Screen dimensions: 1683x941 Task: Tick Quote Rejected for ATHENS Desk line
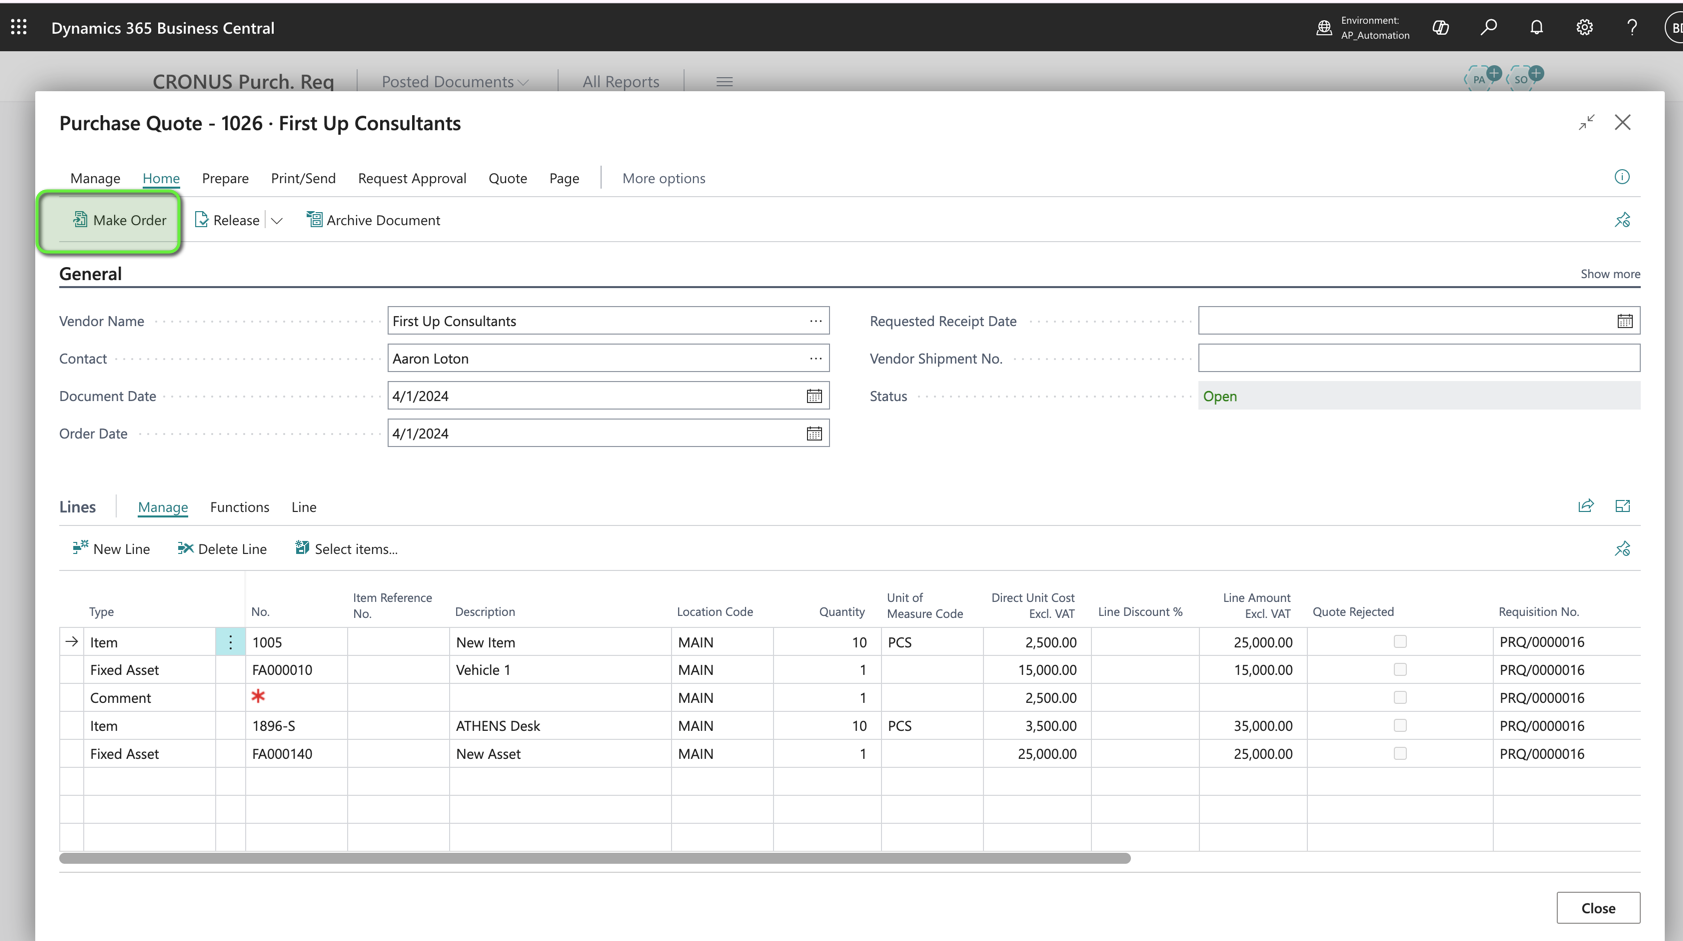click(1399, 726)
